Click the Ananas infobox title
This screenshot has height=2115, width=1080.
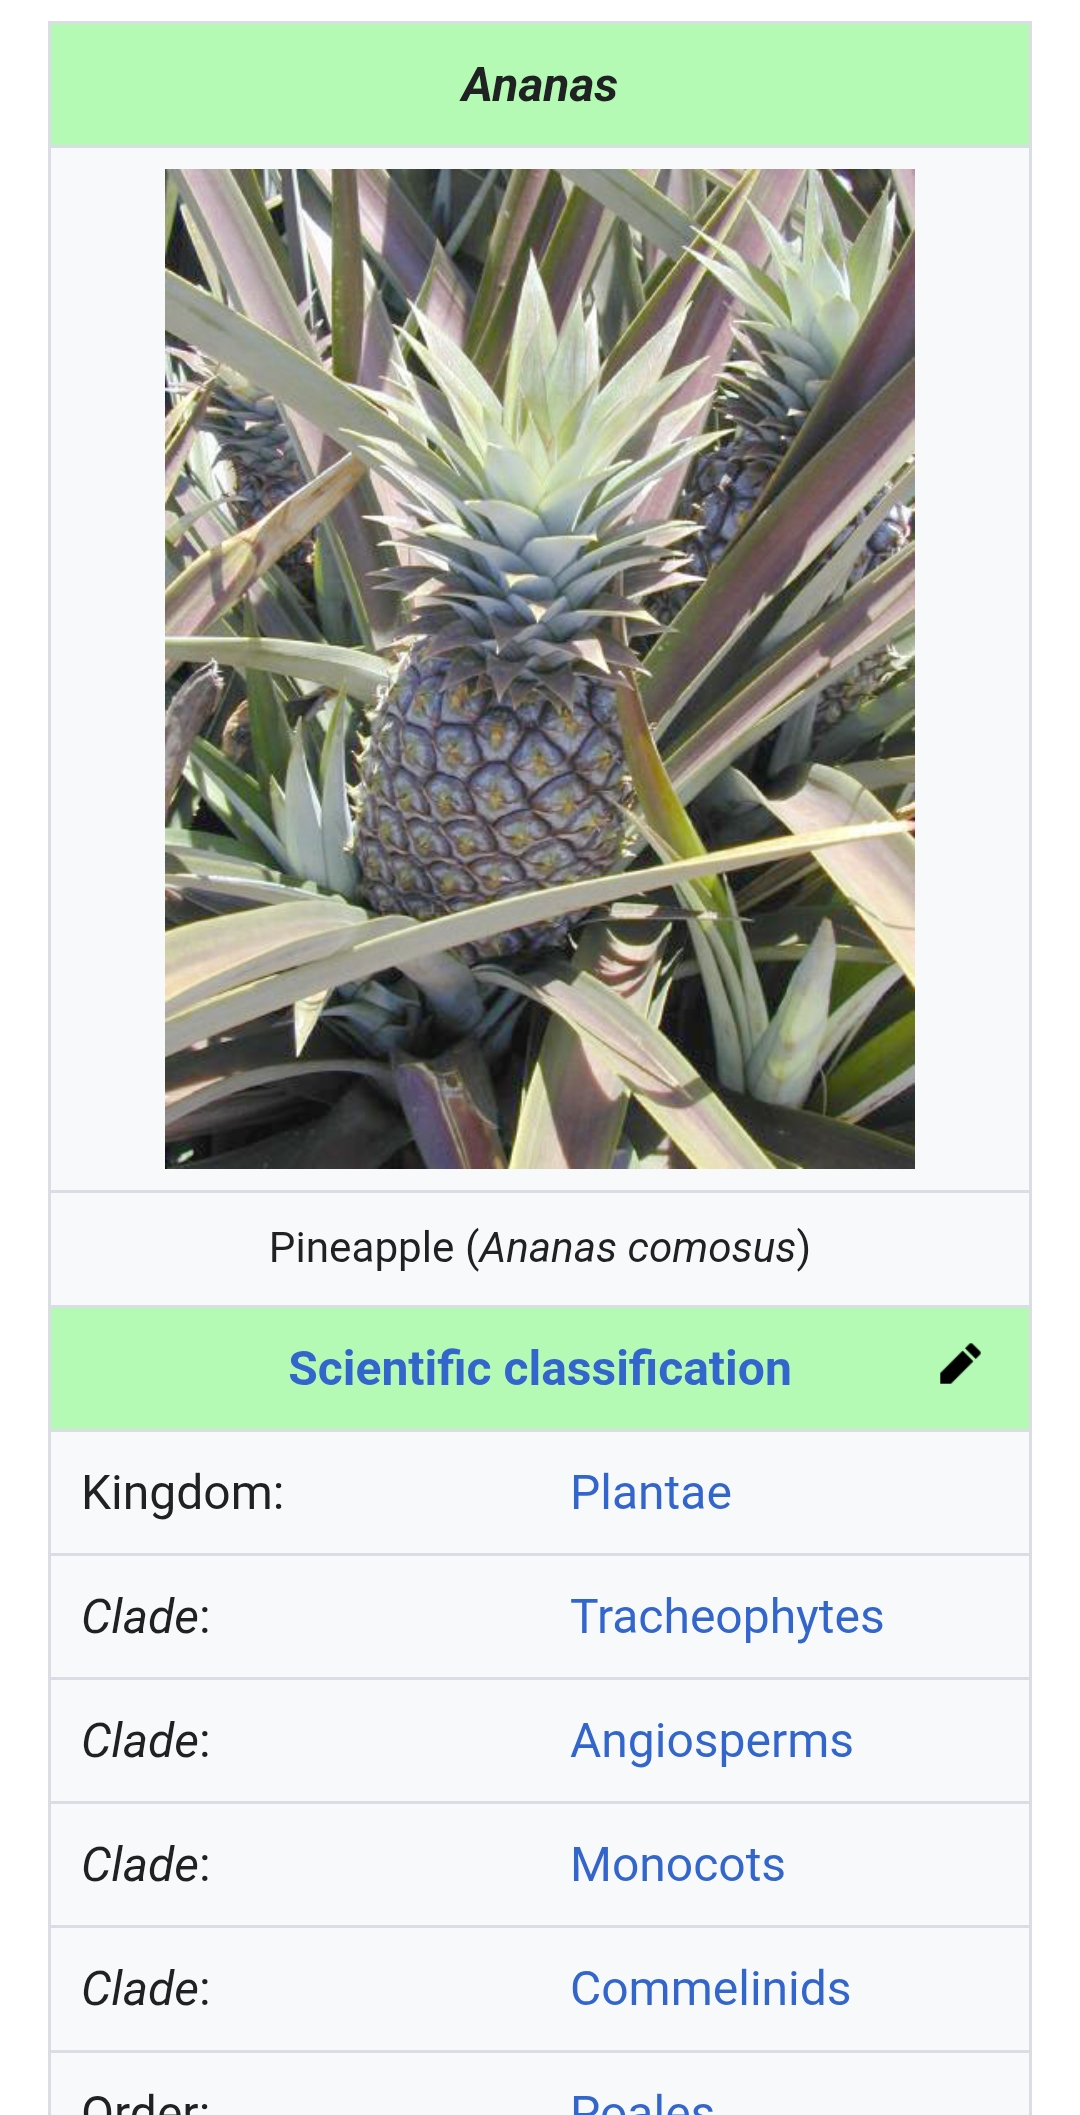[539, 86]
